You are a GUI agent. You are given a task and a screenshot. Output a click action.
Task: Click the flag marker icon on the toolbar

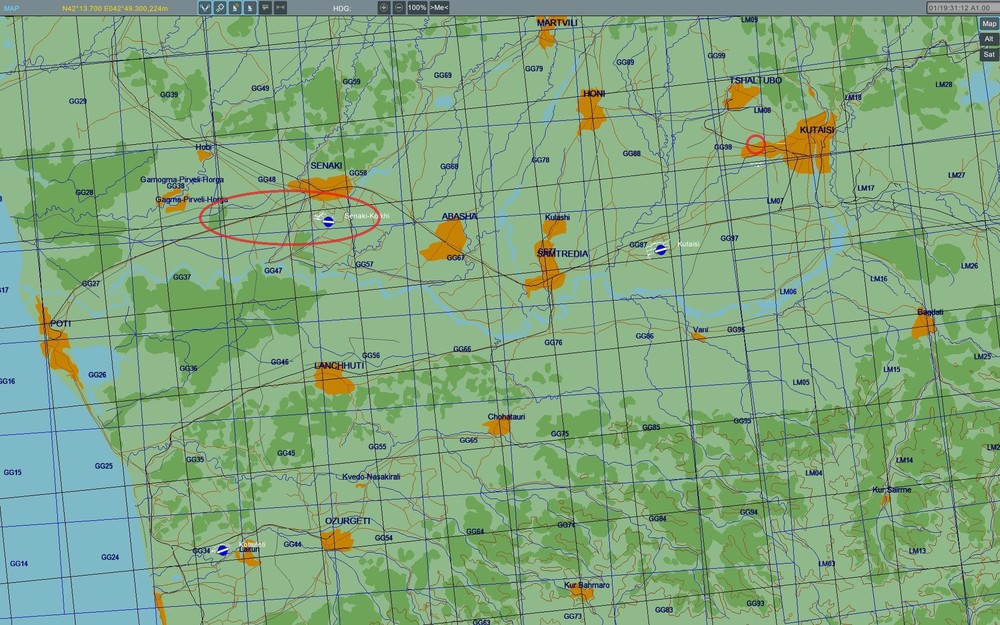point(265,8)
